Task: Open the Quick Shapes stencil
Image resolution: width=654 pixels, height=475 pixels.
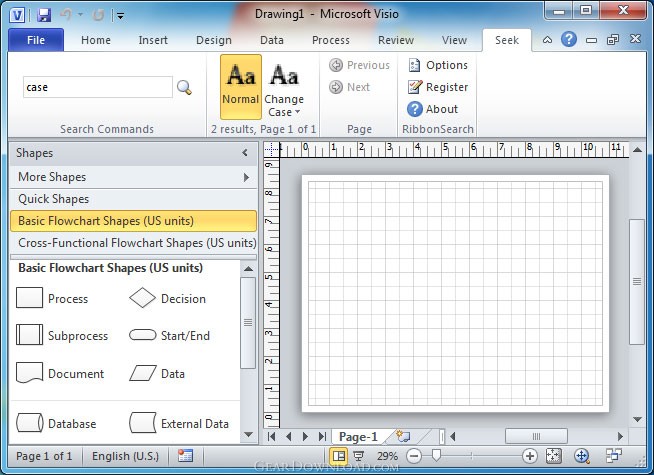Action: pyautogui.click(x=133, y=199)
